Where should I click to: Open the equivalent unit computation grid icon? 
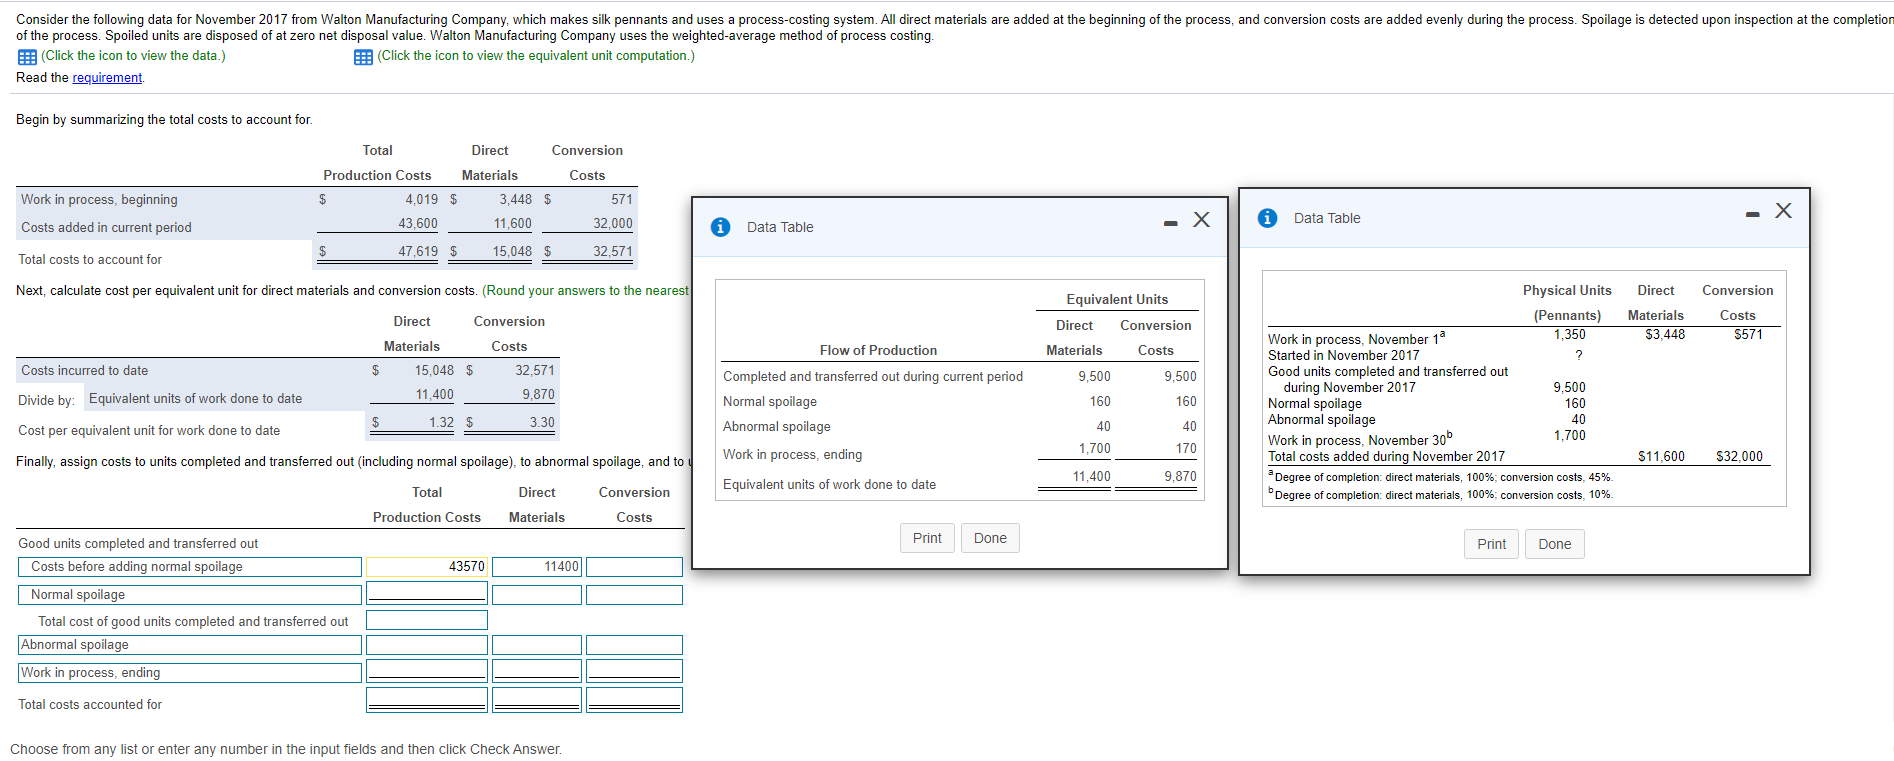coord(364,57)
